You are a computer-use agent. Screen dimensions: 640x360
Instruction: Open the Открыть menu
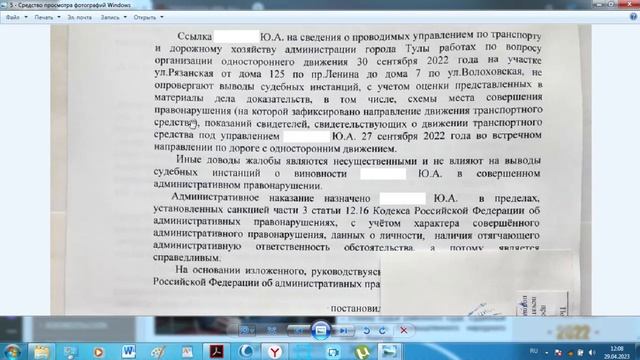[x=148, y=18]
